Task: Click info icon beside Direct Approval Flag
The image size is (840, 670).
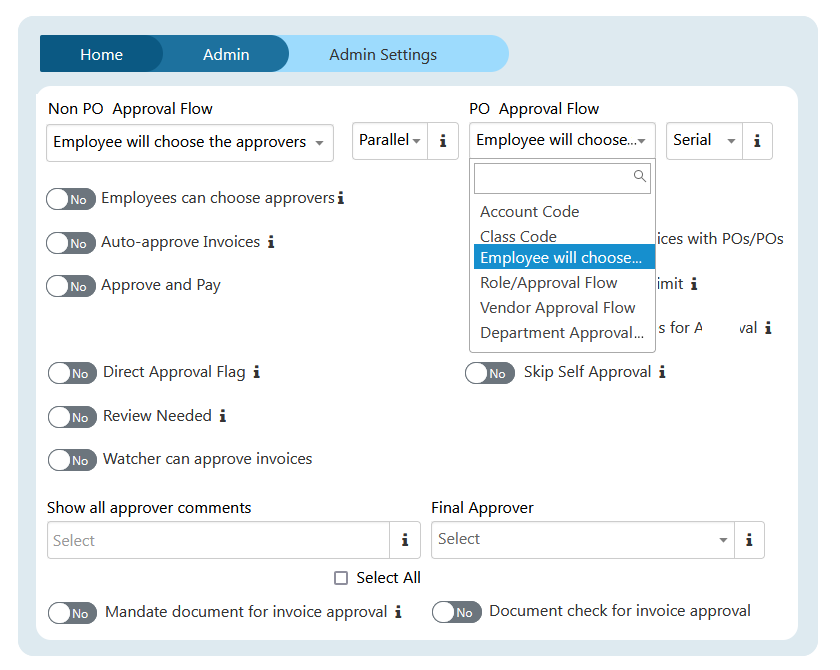Action: [x=256, y=372]
